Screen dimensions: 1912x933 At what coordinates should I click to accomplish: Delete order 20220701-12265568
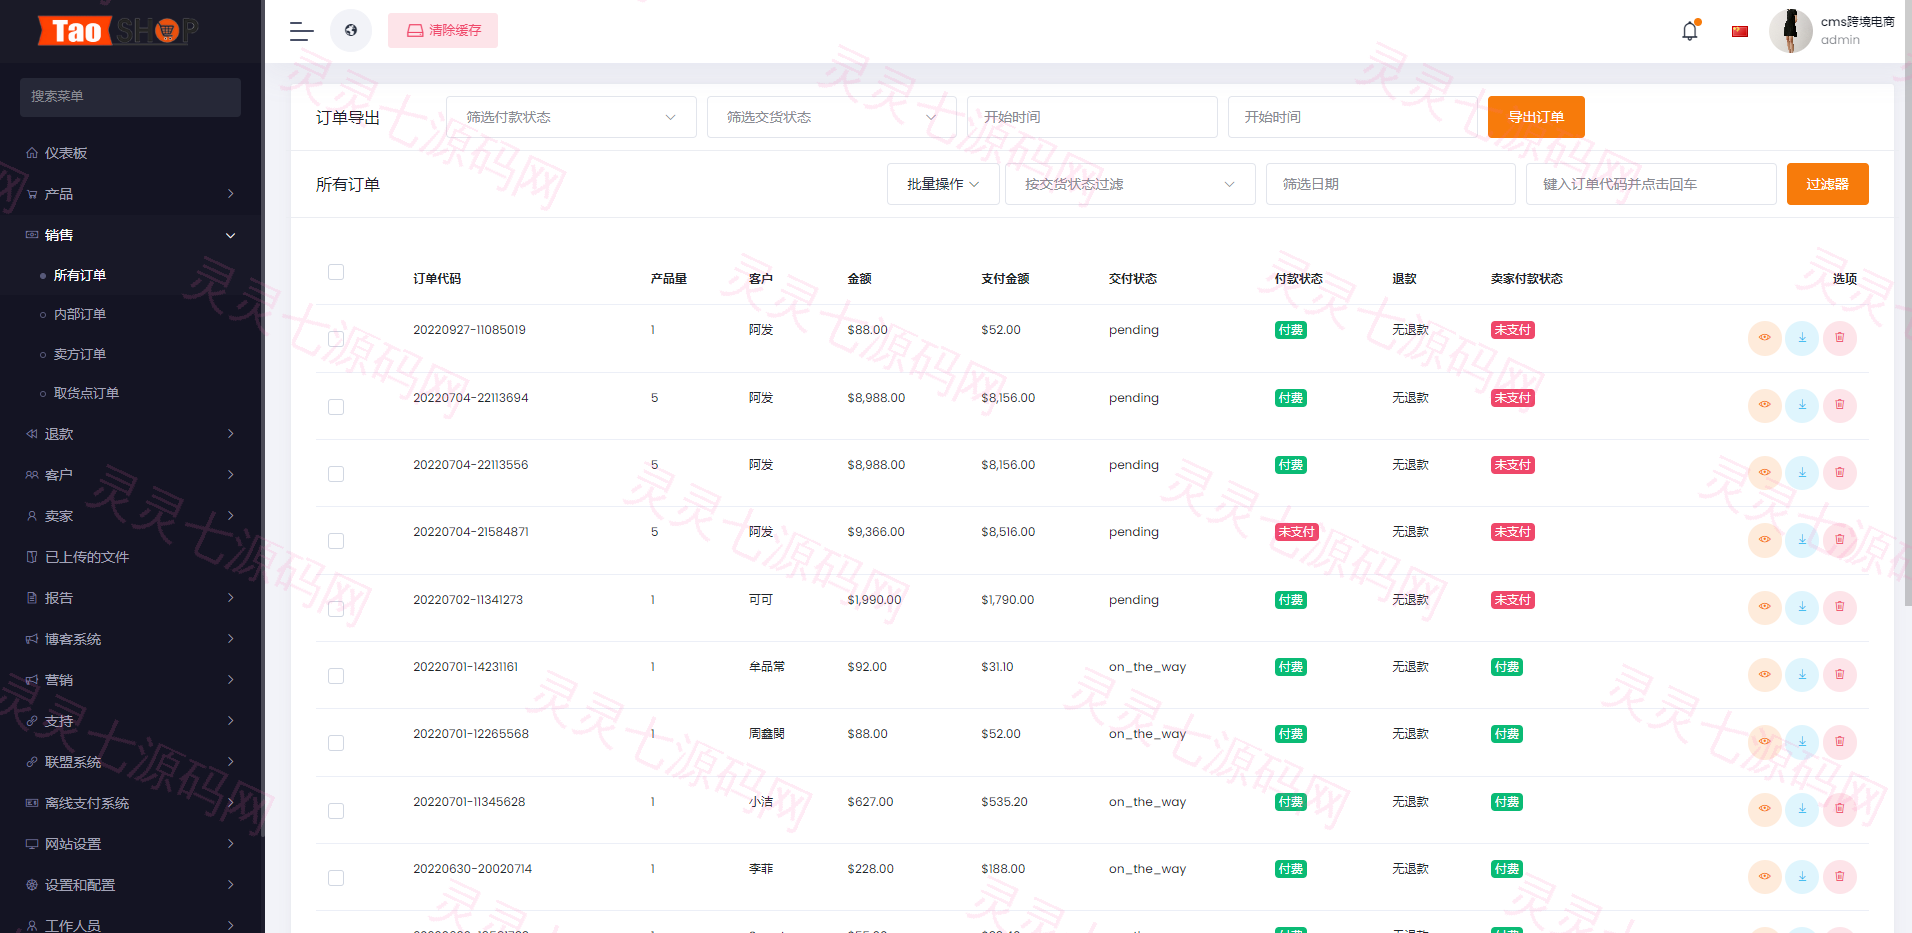(1840, 741)
